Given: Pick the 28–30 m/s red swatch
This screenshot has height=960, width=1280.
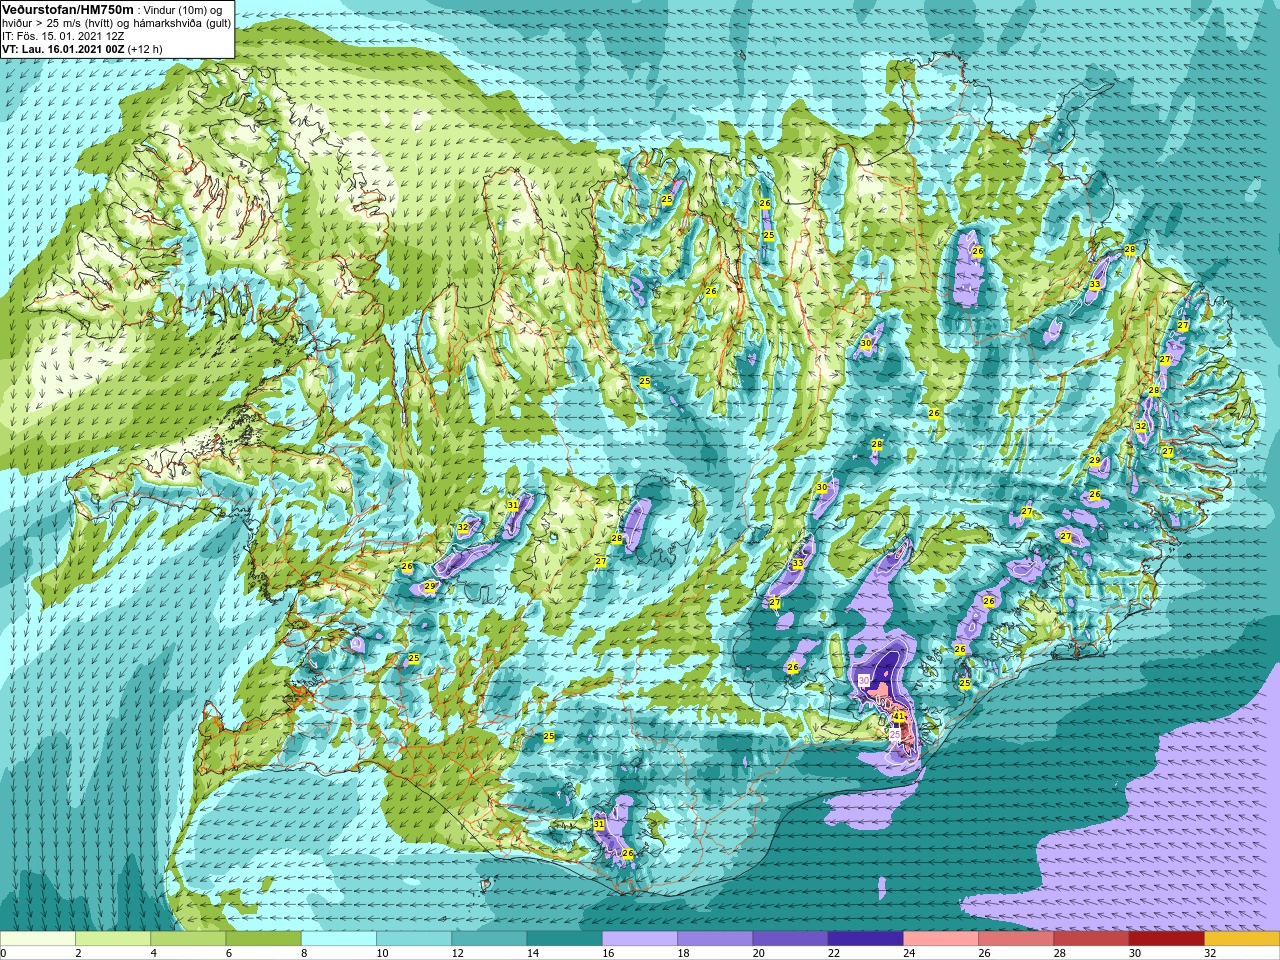Looking at the screenshot, I should [1091, 939].
